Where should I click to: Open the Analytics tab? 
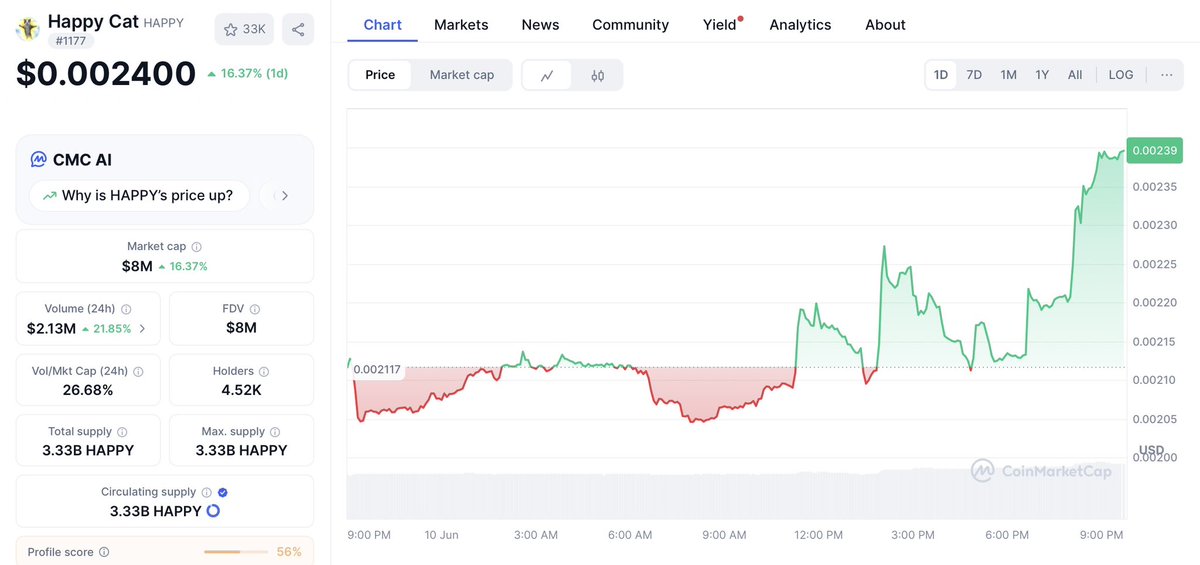click(x=800, y=24)
